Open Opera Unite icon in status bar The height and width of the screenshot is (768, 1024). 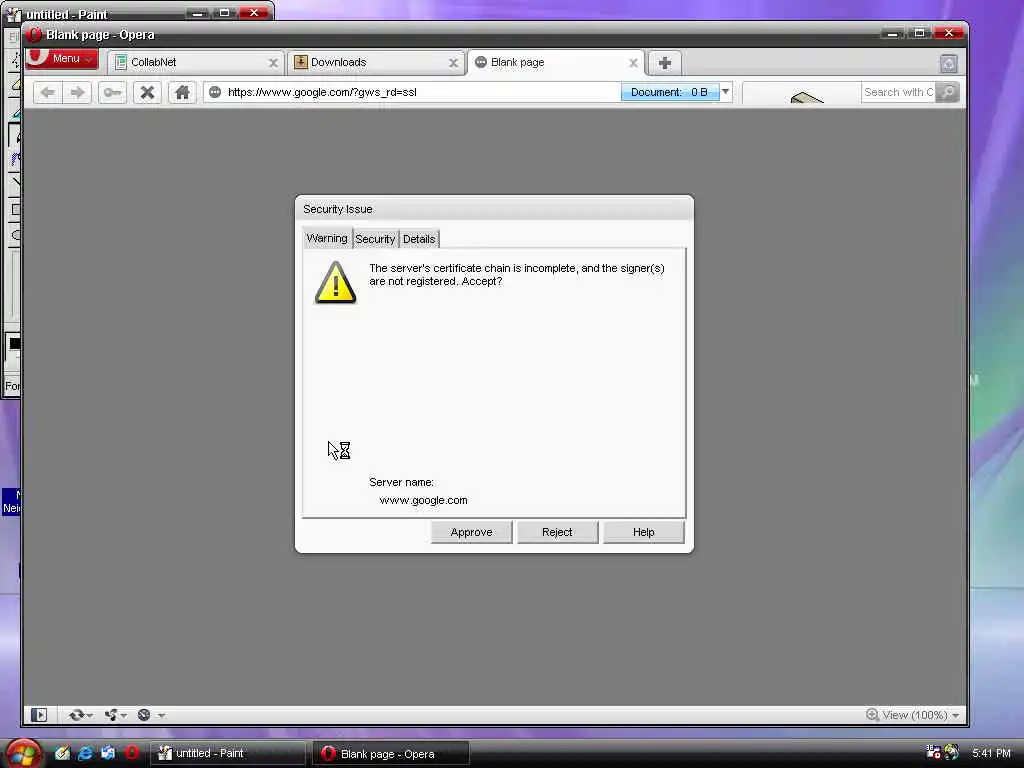tap(111, 715)
